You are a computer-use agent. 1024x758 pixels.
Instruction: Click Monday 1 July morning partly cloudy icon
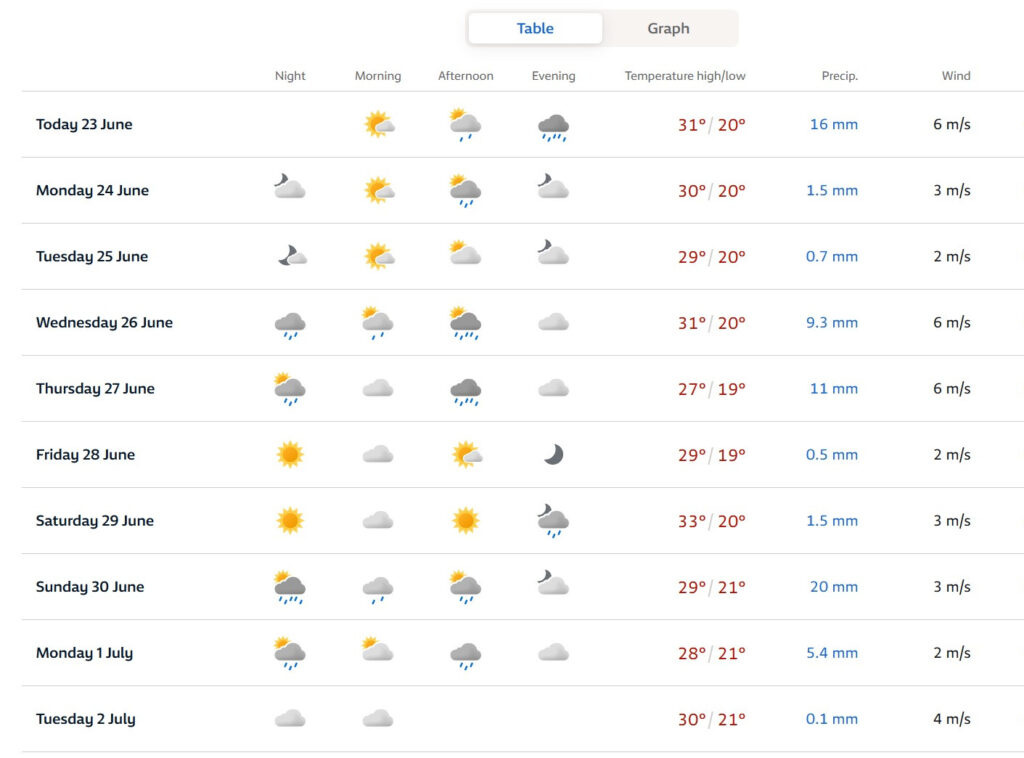pyautogui.click(x=378, y=652)
